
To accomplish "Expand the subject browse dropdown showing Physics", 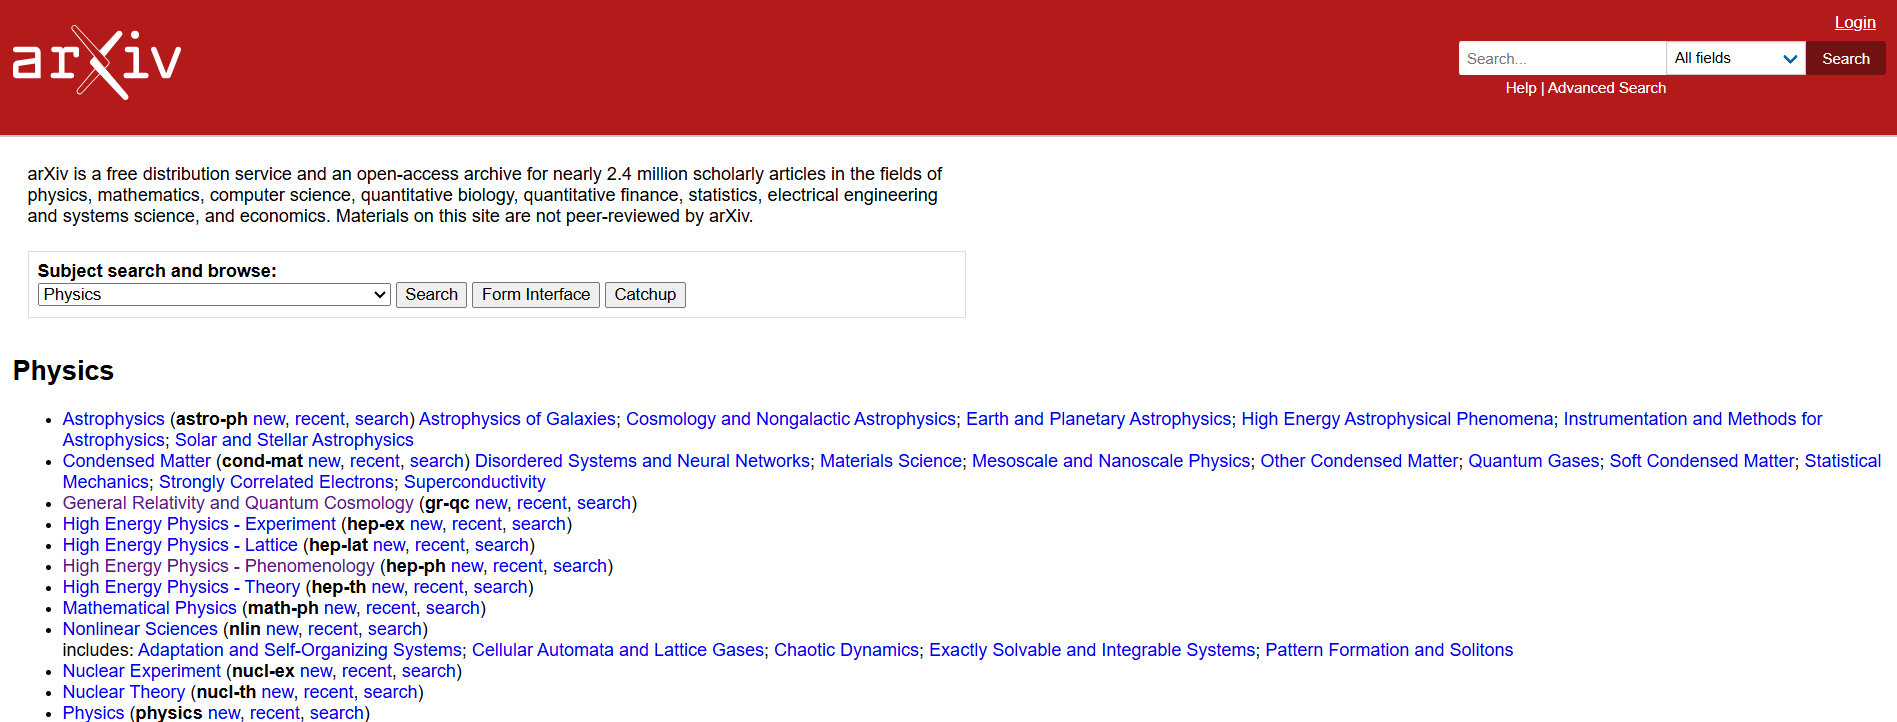I will pyautogui.click(x=213, y=294).
